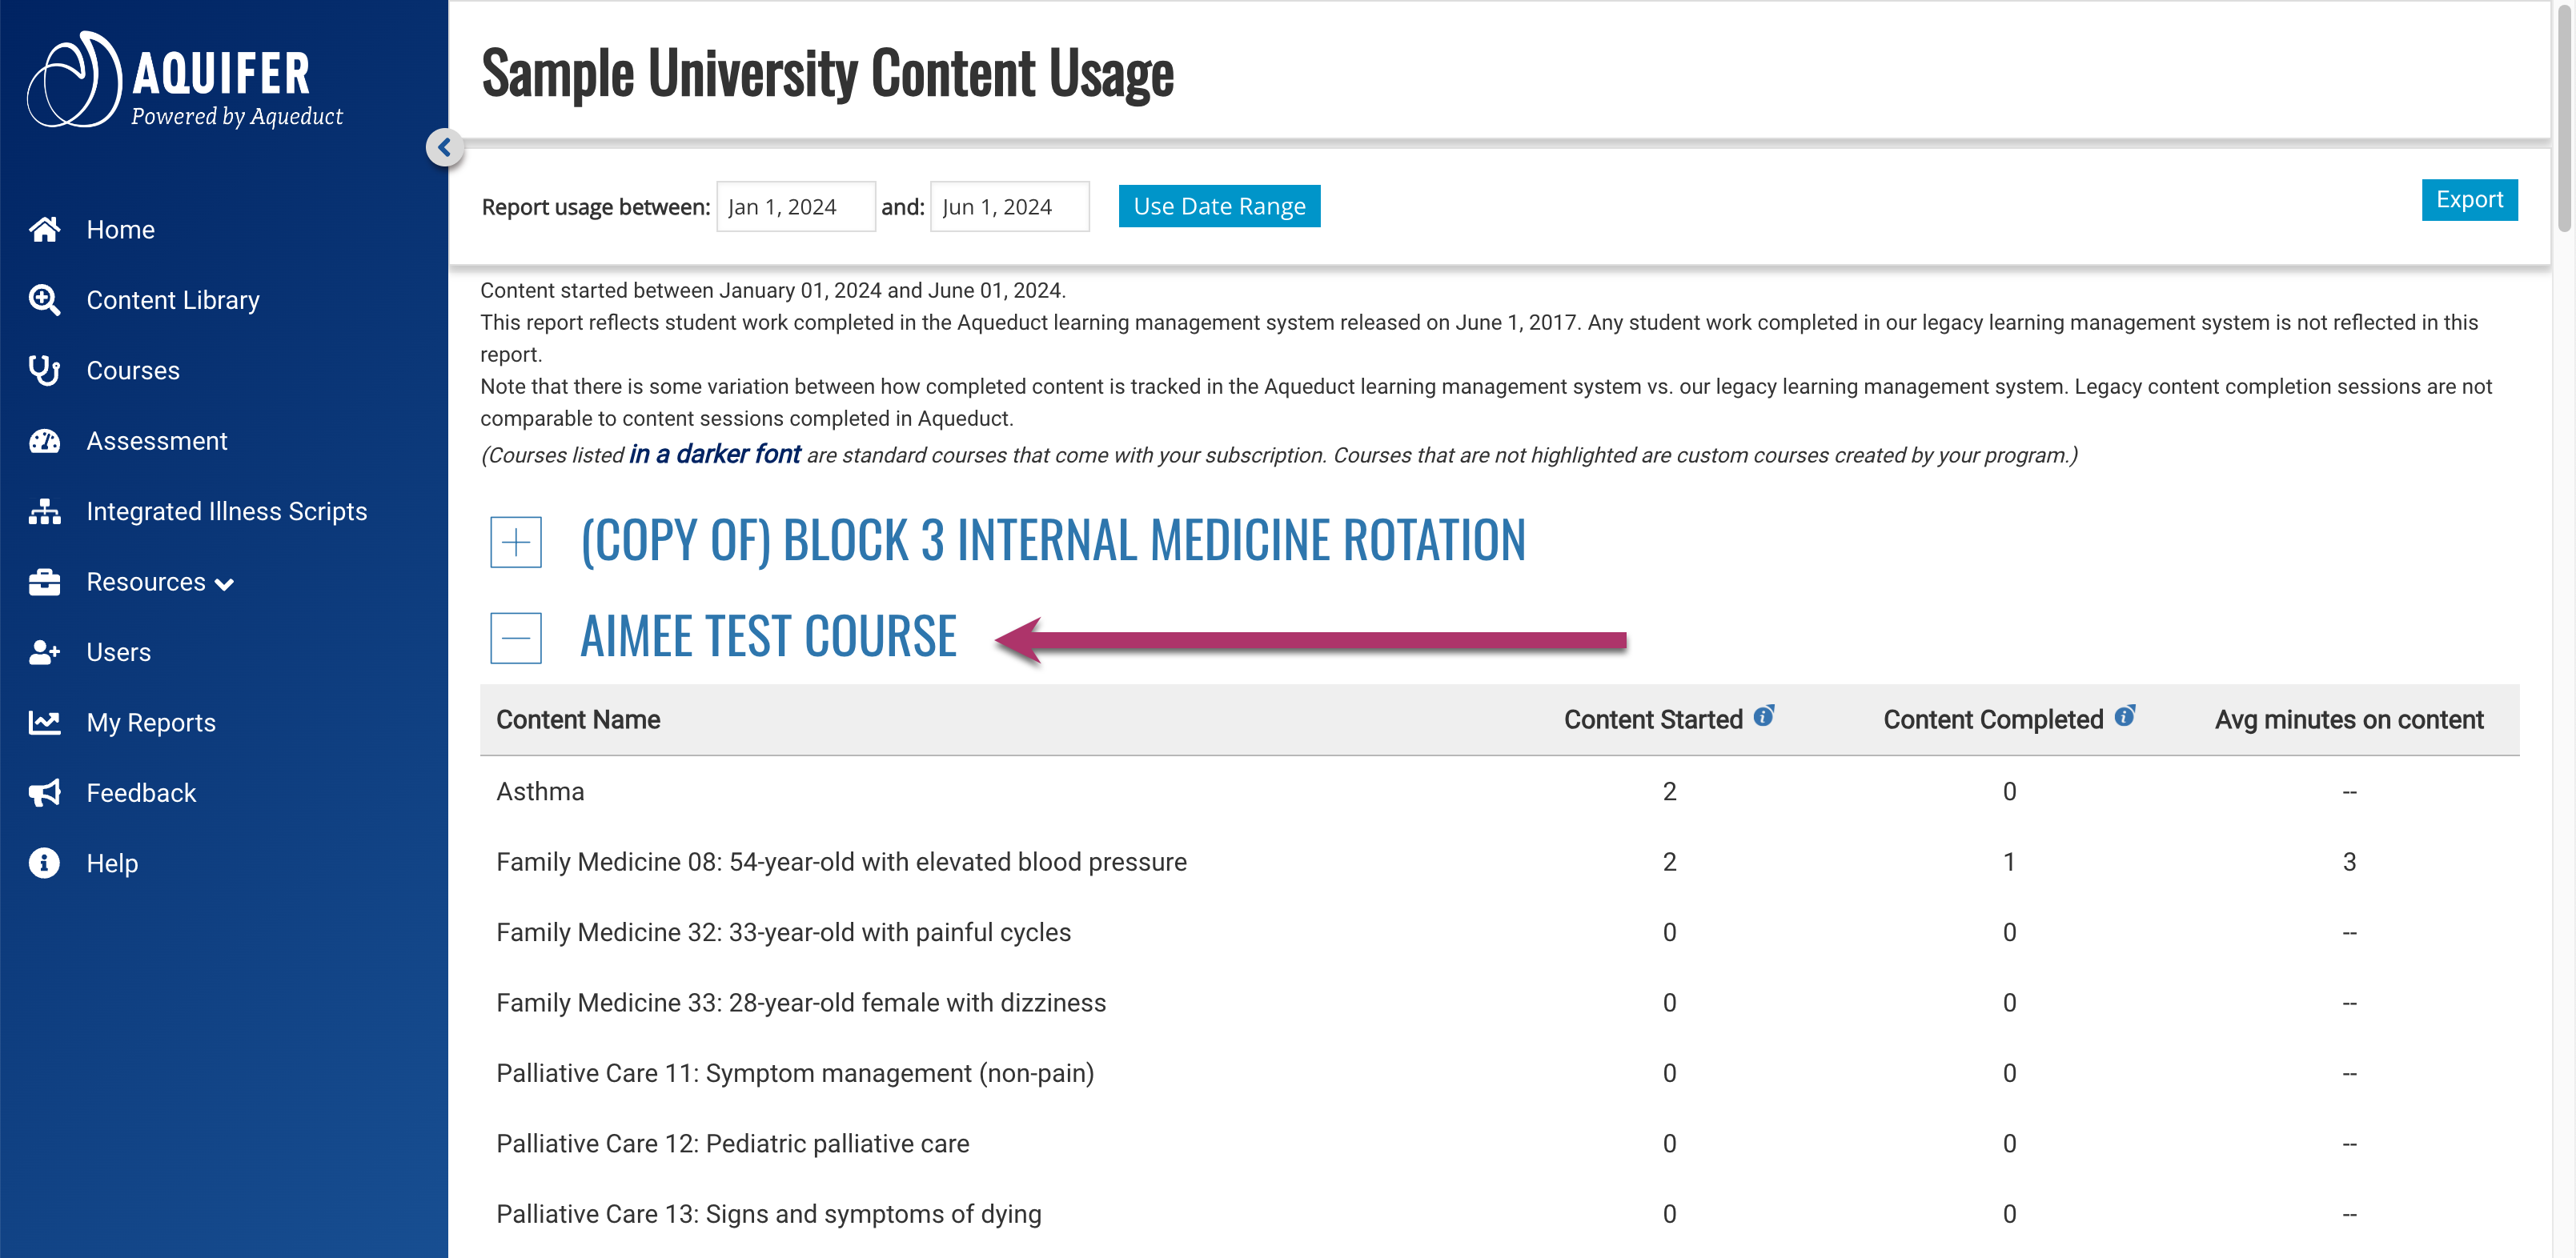The height and width of the screenshot is (1258, 2576).
Task: Click the Content Completed info icon
Action: (2125, 716)
